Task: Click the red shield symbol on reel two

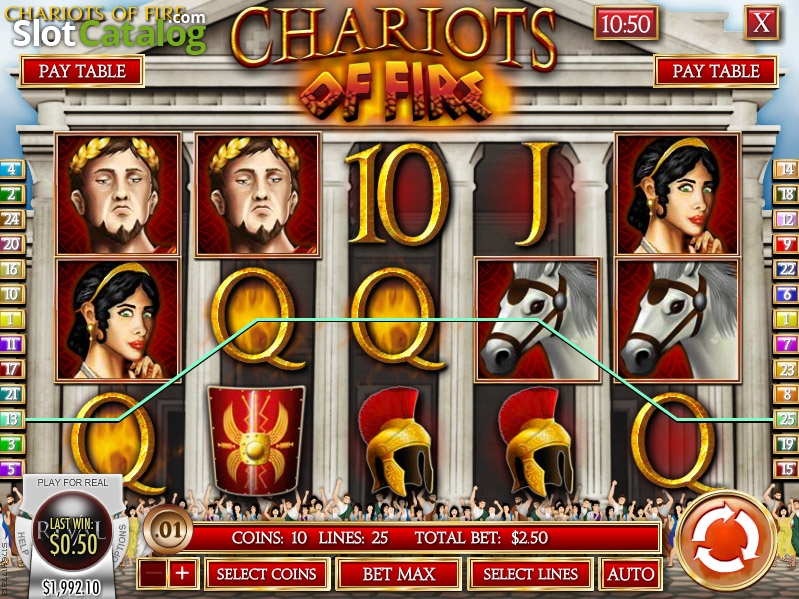Action: point(256,440)
